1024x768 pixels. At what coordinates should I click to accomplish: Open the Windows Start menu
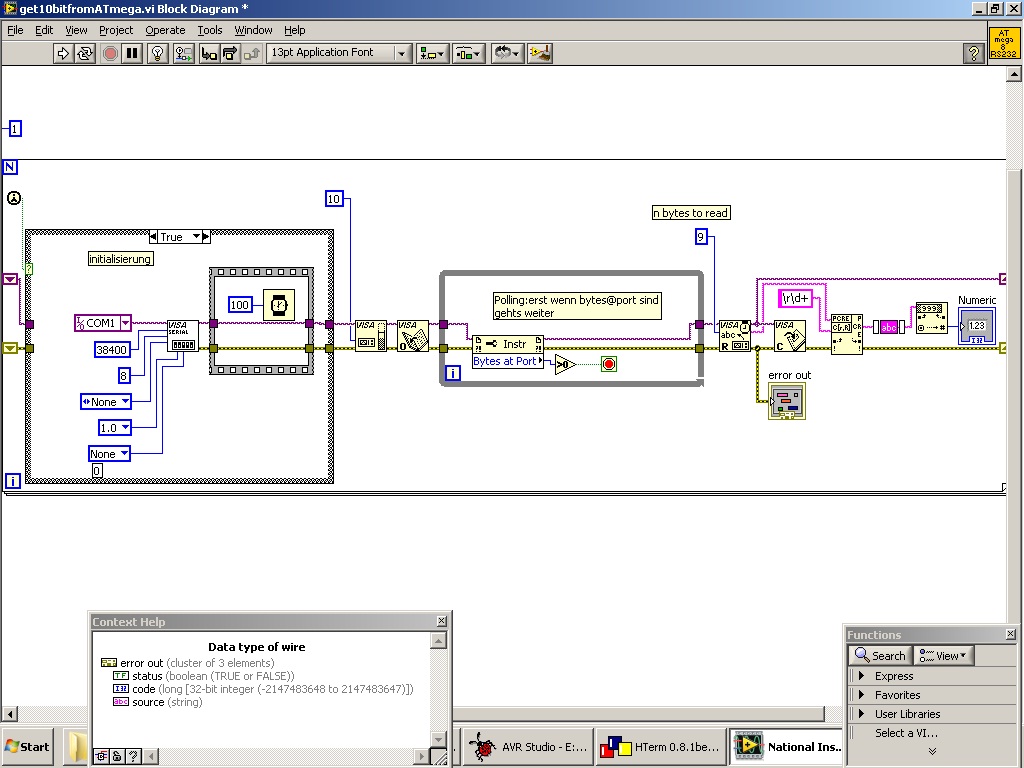pyautogui.click(x=27, y=746)
